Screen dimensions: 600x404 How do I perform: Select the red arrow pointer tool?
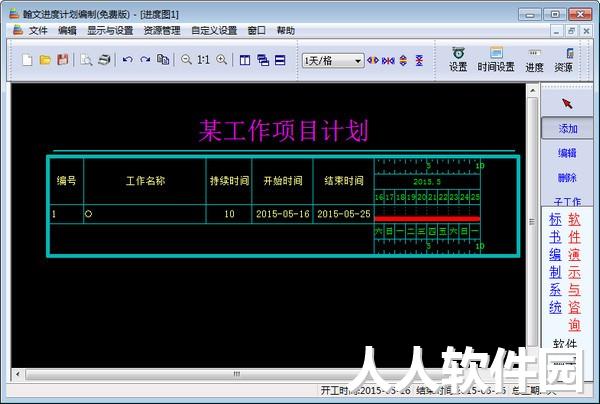point(567,104)
